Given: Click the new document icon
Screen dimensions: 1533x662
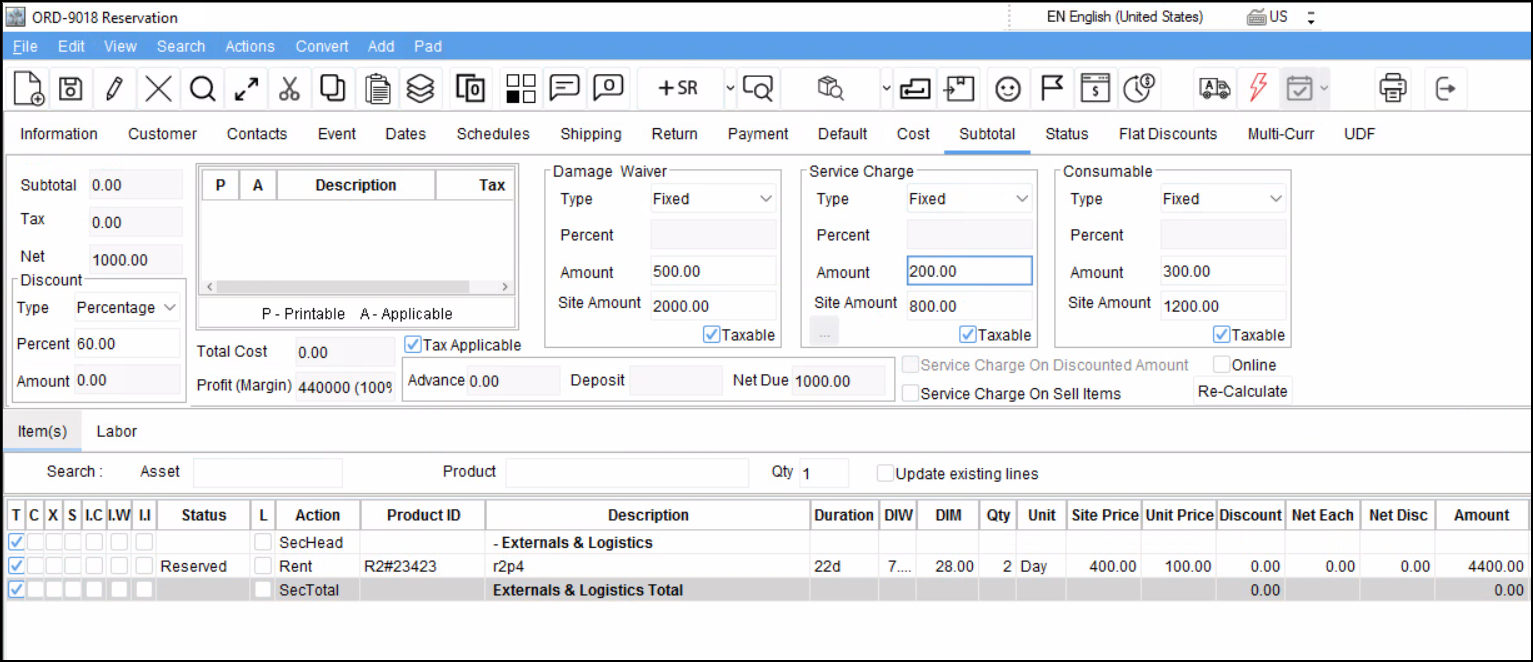Looking at the screenshot, I should [28, 88].
